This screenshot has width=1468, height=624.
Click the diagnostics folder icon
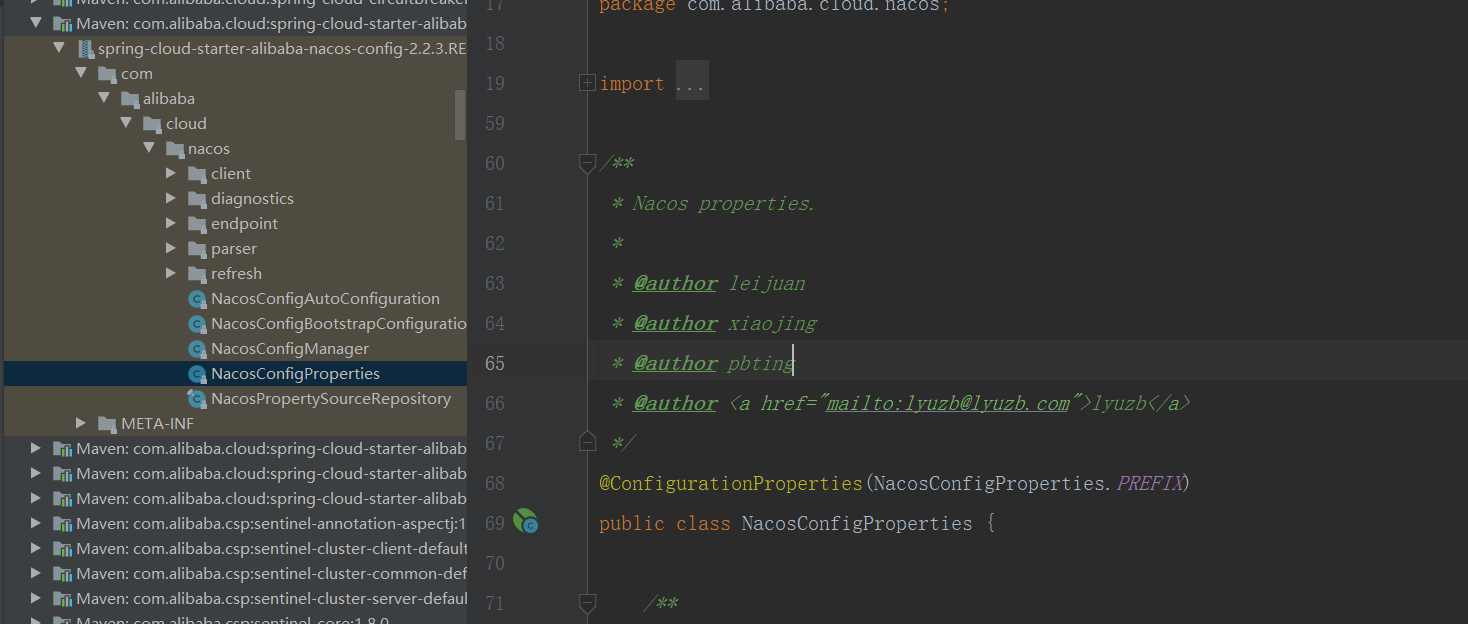pos(197,199)
